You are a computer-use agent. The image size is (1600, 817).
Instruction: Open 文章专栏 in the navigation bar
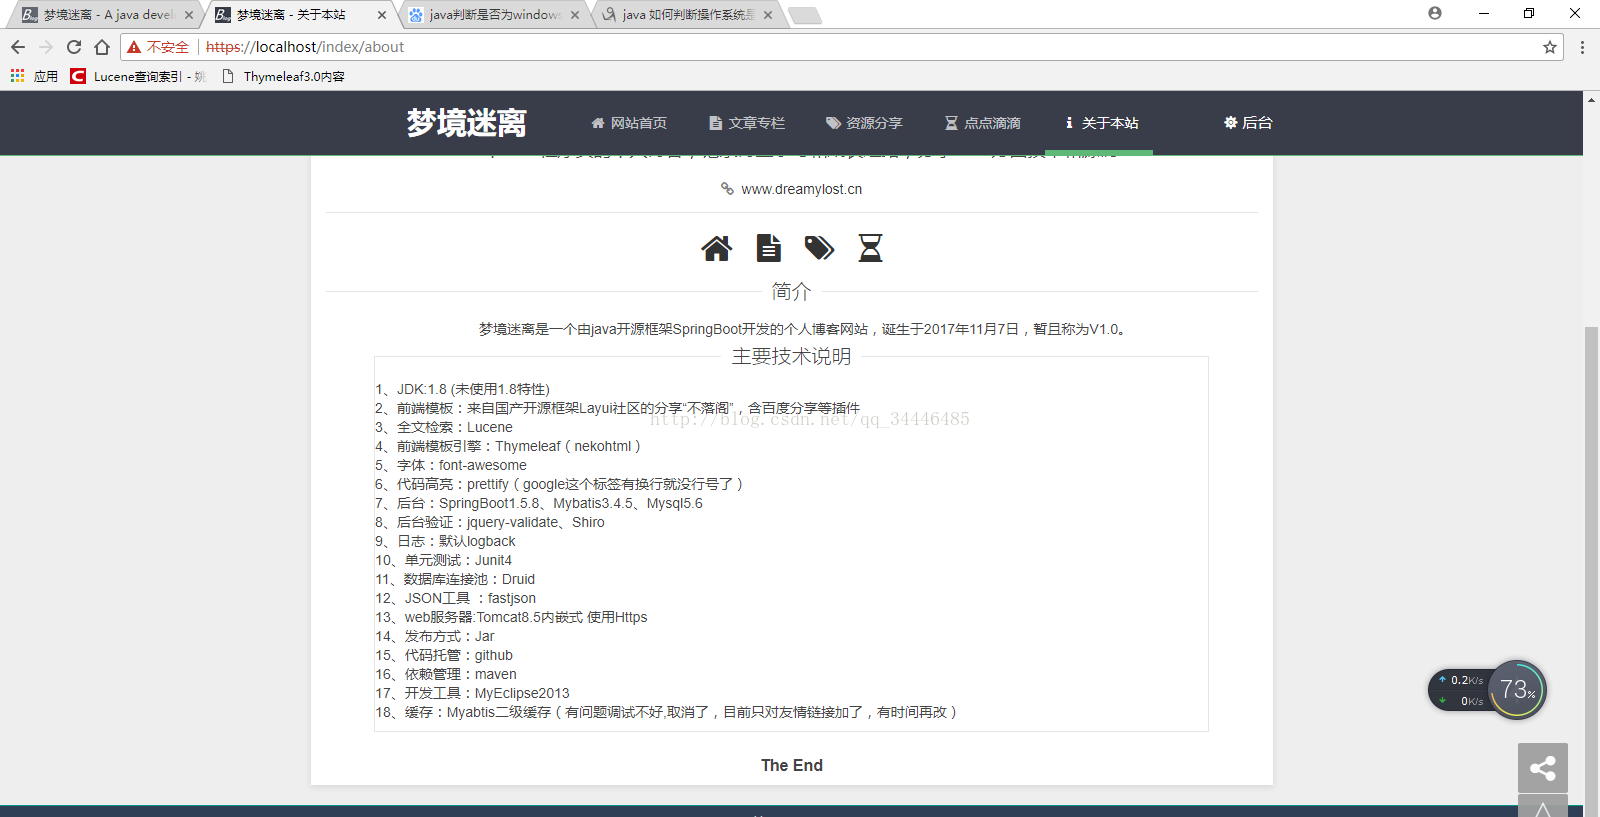tap(747, 123)
